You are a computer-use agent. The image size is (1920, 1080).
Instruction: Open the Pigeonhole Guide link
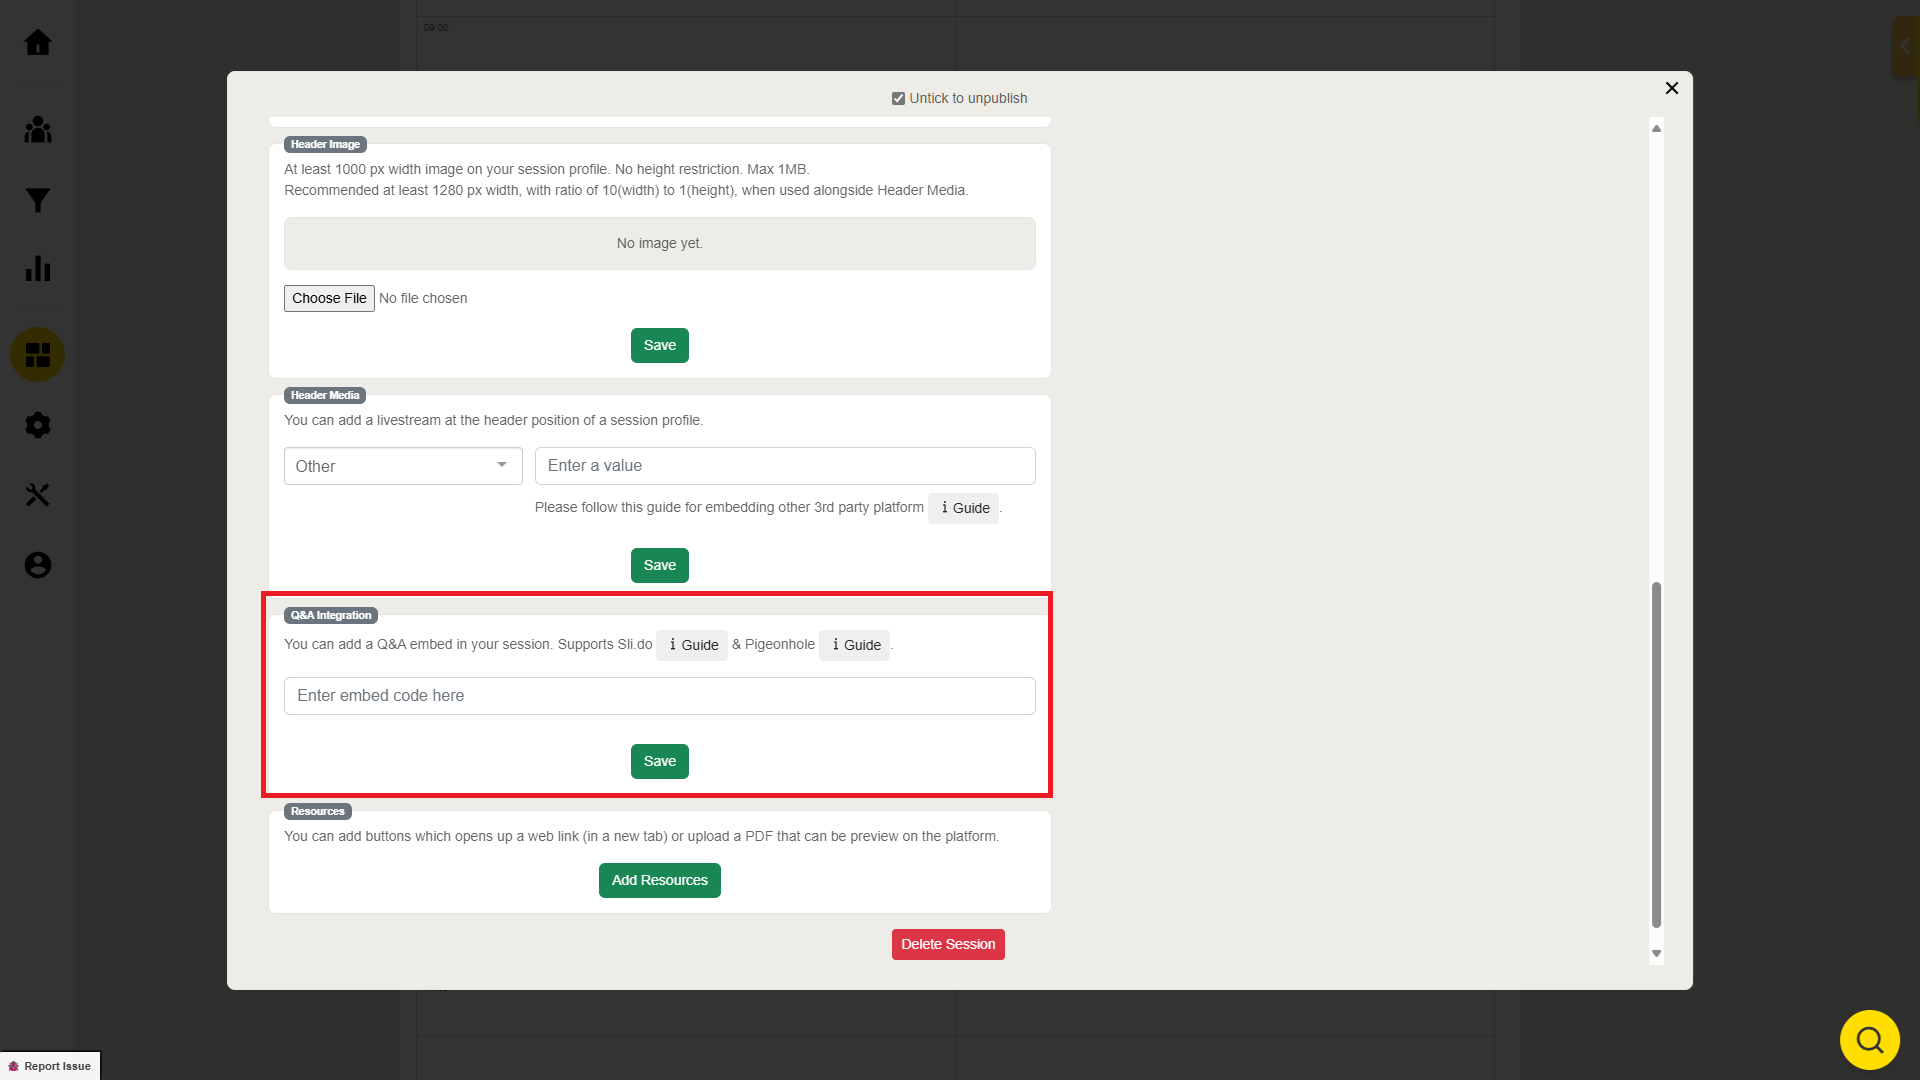[x=855, y=645]
